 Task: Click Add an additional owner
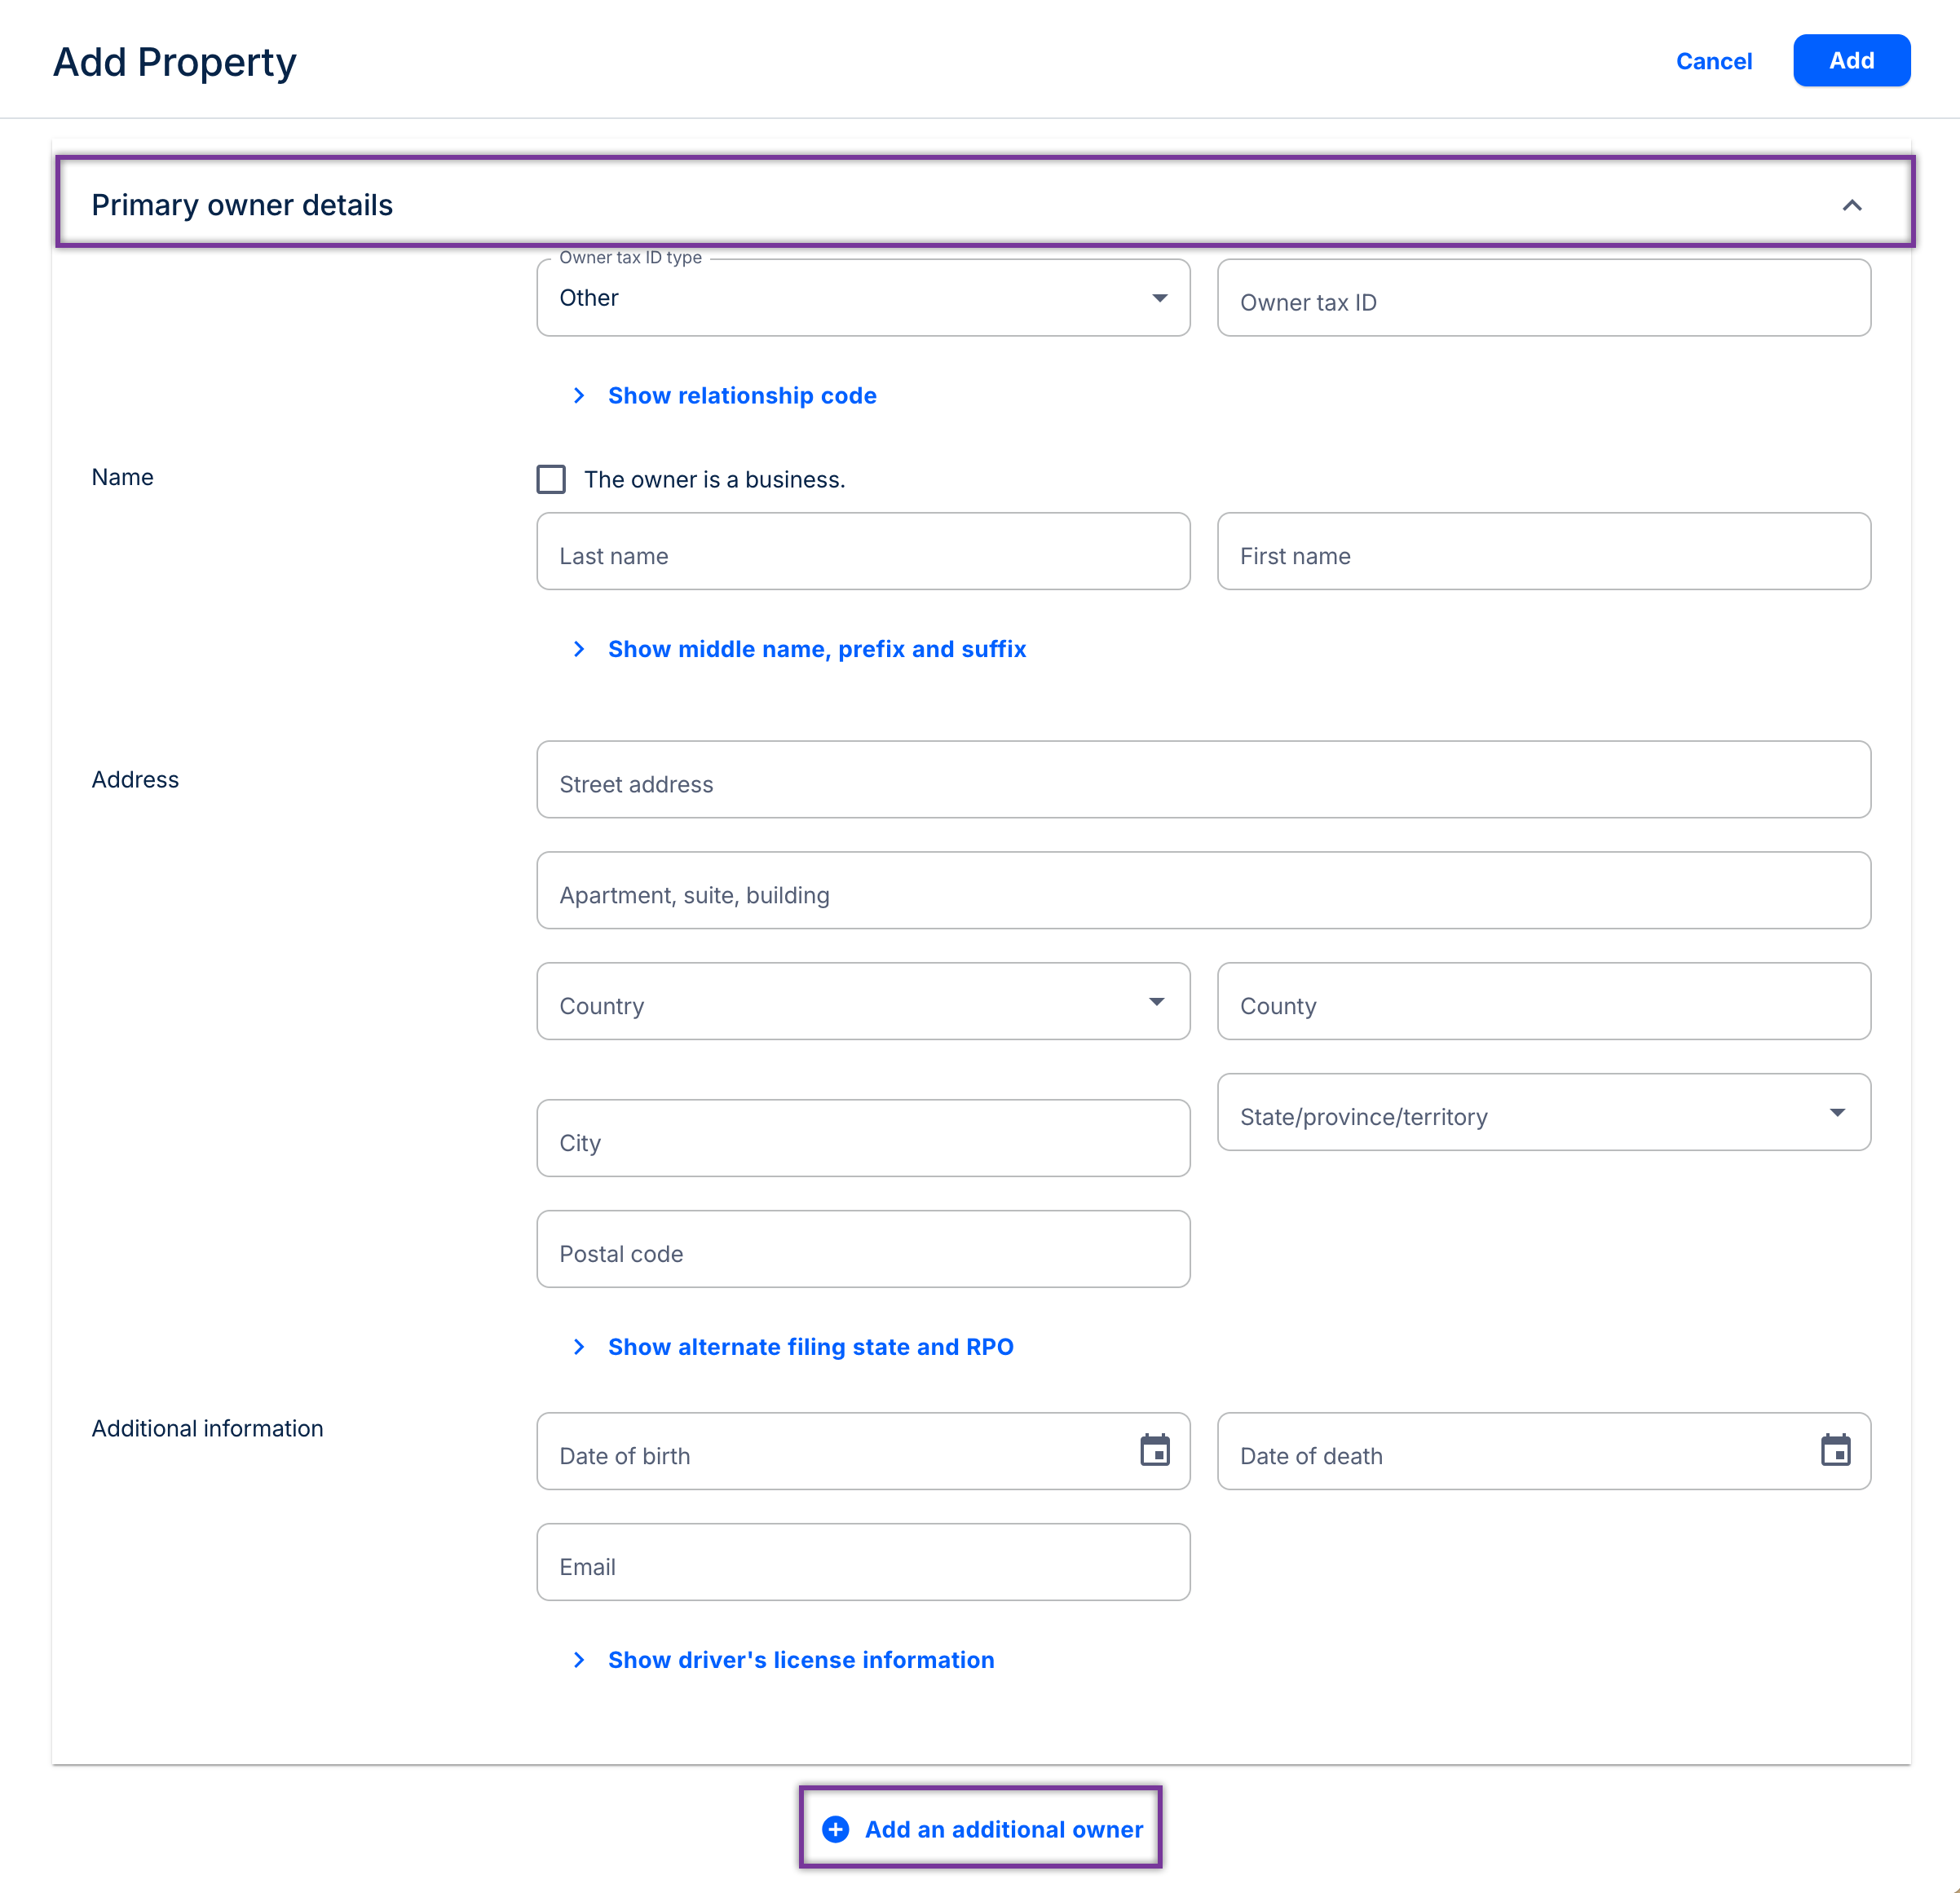coord(1002,1828)
